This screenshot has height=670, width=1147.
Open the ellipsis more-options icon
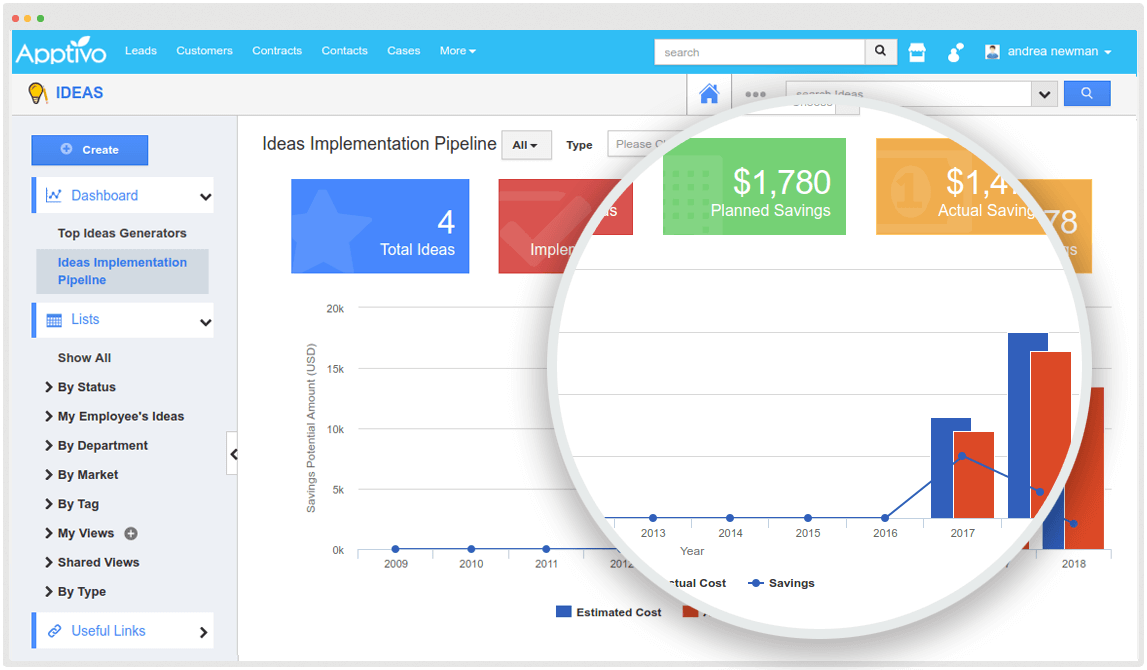755,93
